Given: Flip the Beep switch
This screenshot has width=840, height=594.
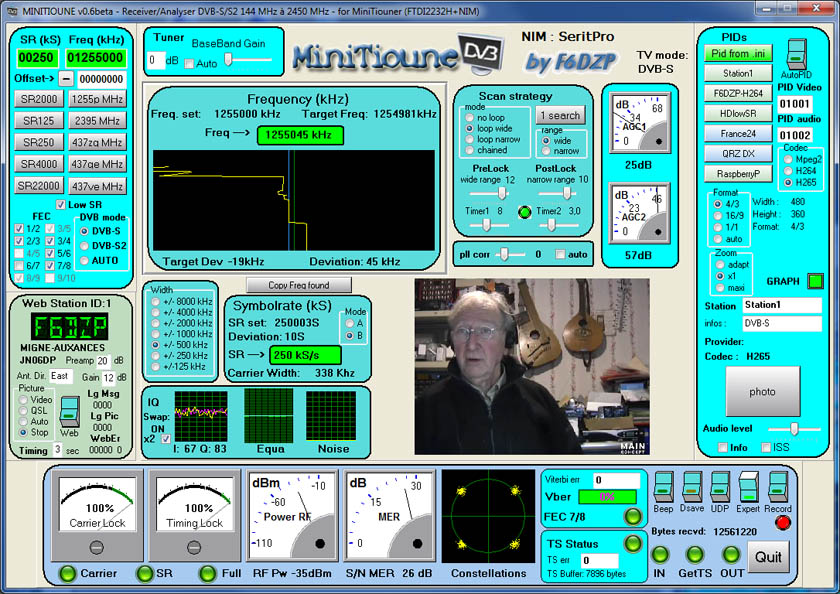Looking at the screenshot, I should (x=663, y=485).
